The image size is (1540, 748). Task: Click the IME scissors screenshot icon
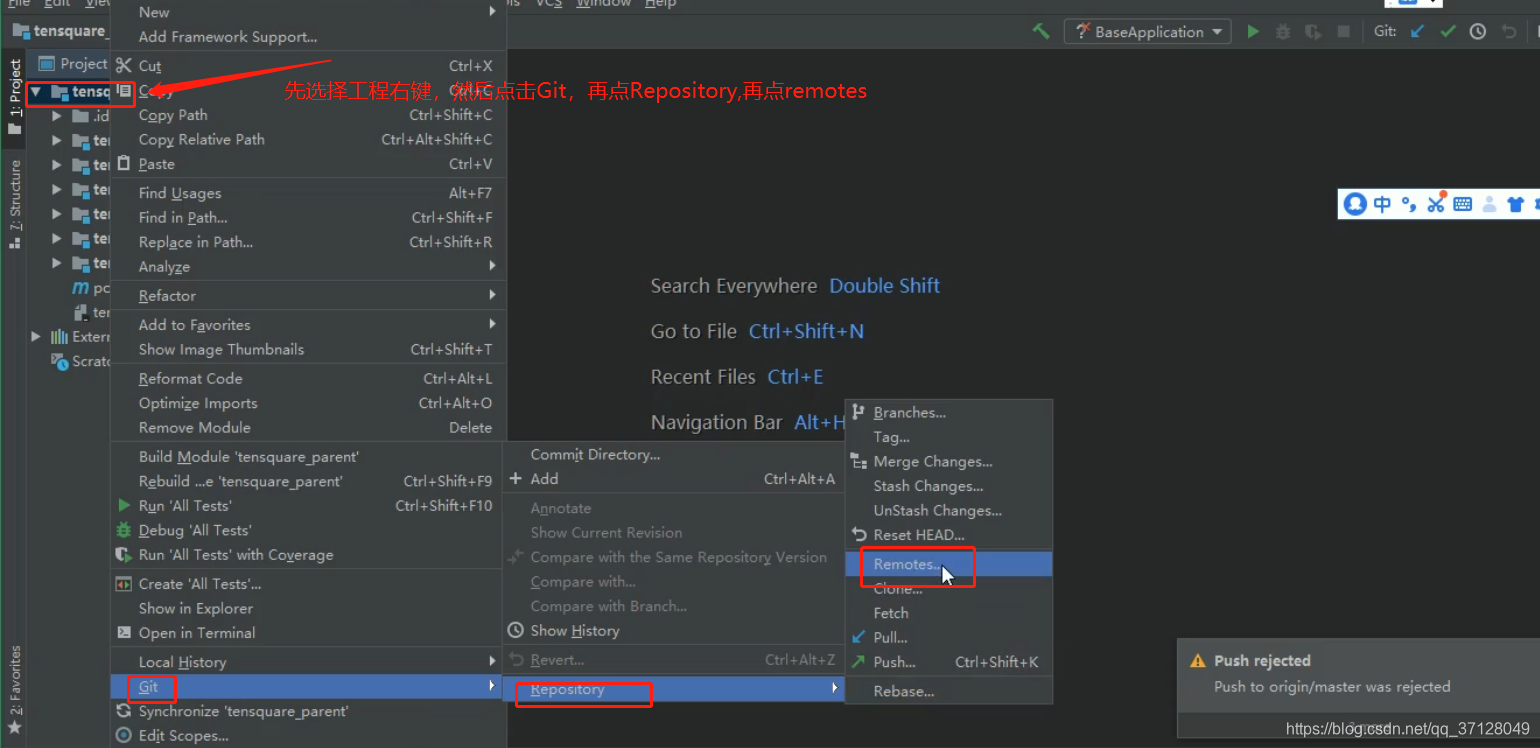[1436, 203]
